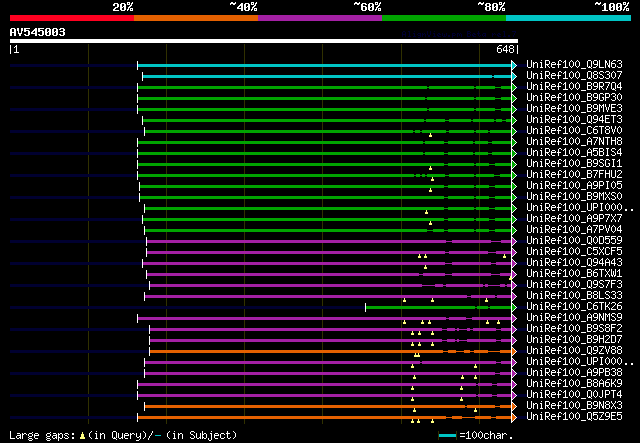The height and width of the screenshot is (443, 640).
Task: Click the cyan arrowhead of the Q8S307 alignment
Action: click(514, 76)
